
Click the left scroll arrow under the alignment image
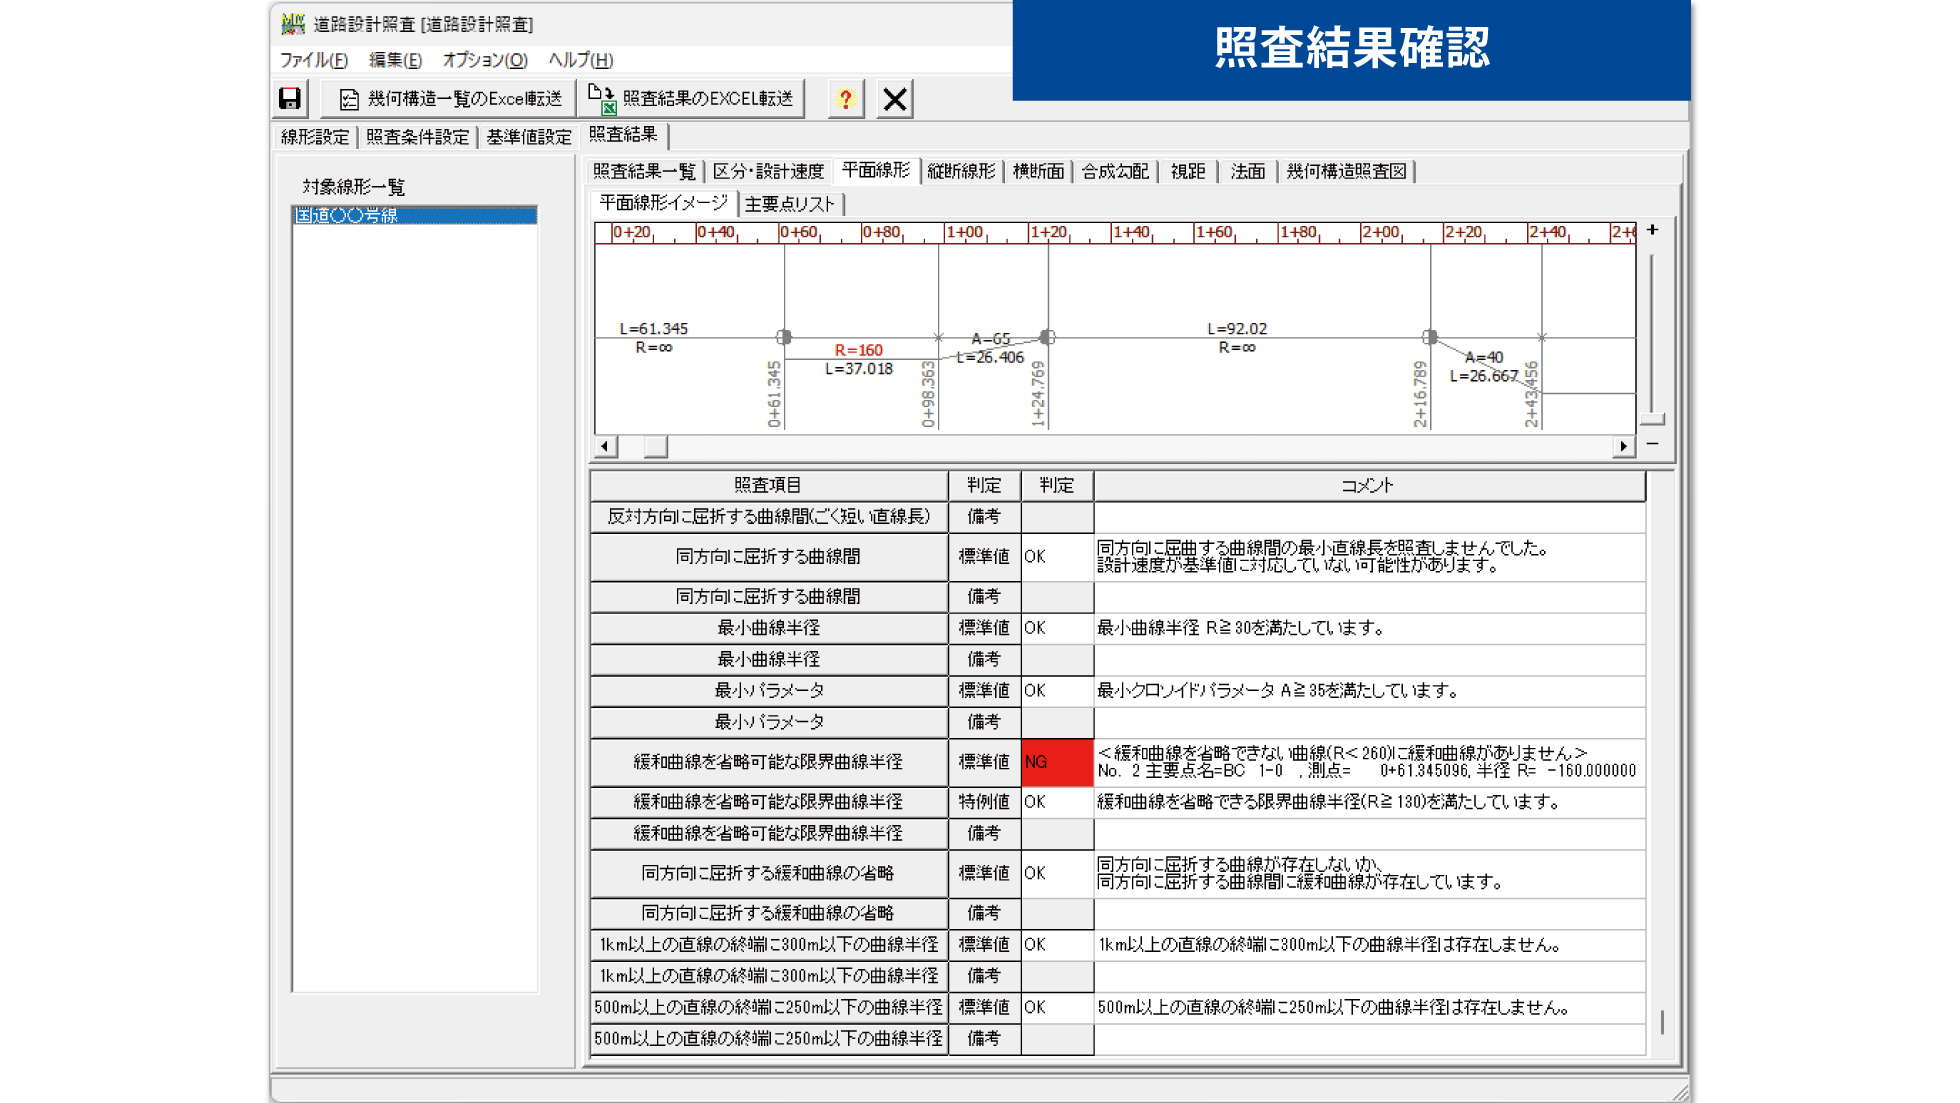[604, 446]
